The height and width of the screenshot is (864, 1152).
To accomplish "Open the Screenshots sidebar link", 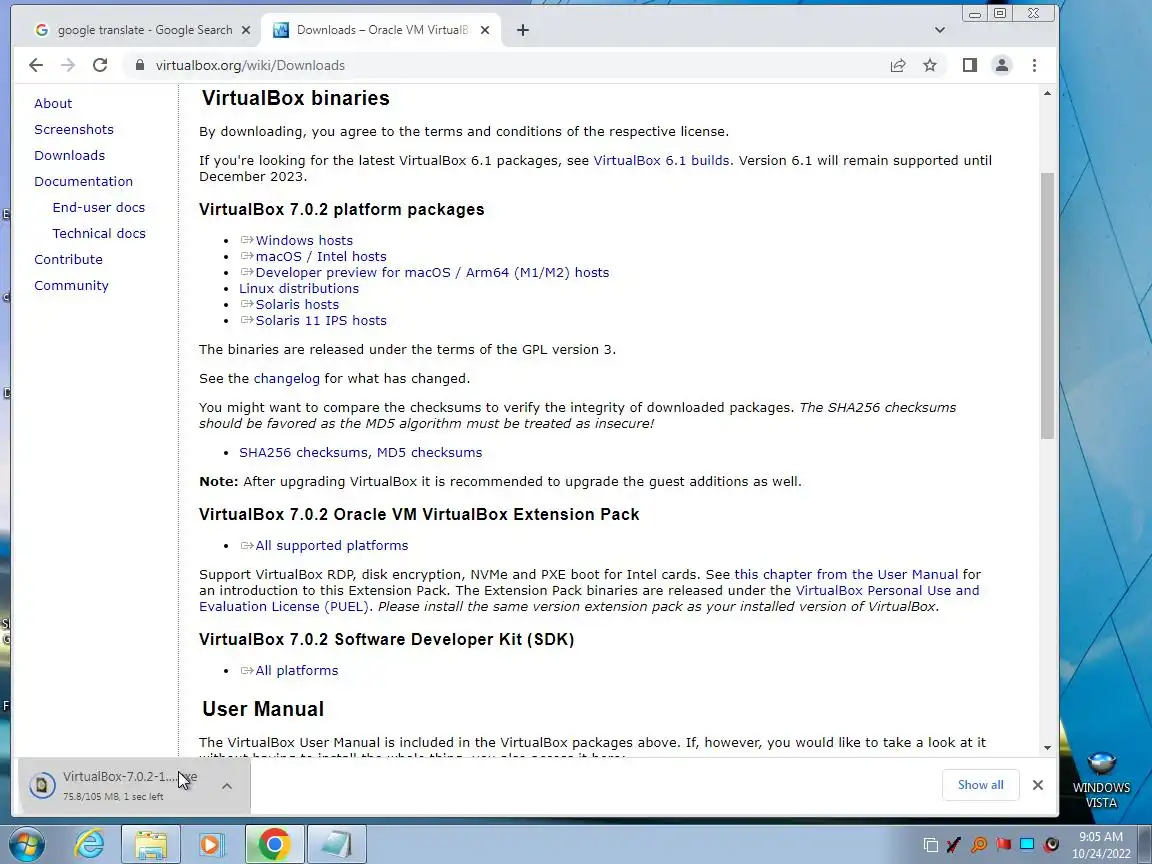I will click(73, 129).
